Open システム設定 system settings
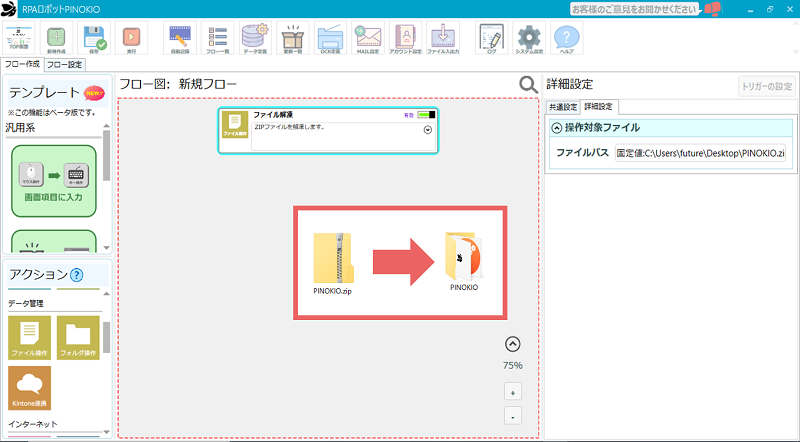Image resolution: width=800 pixels, height=442 pixels. [x=529, y=38]
